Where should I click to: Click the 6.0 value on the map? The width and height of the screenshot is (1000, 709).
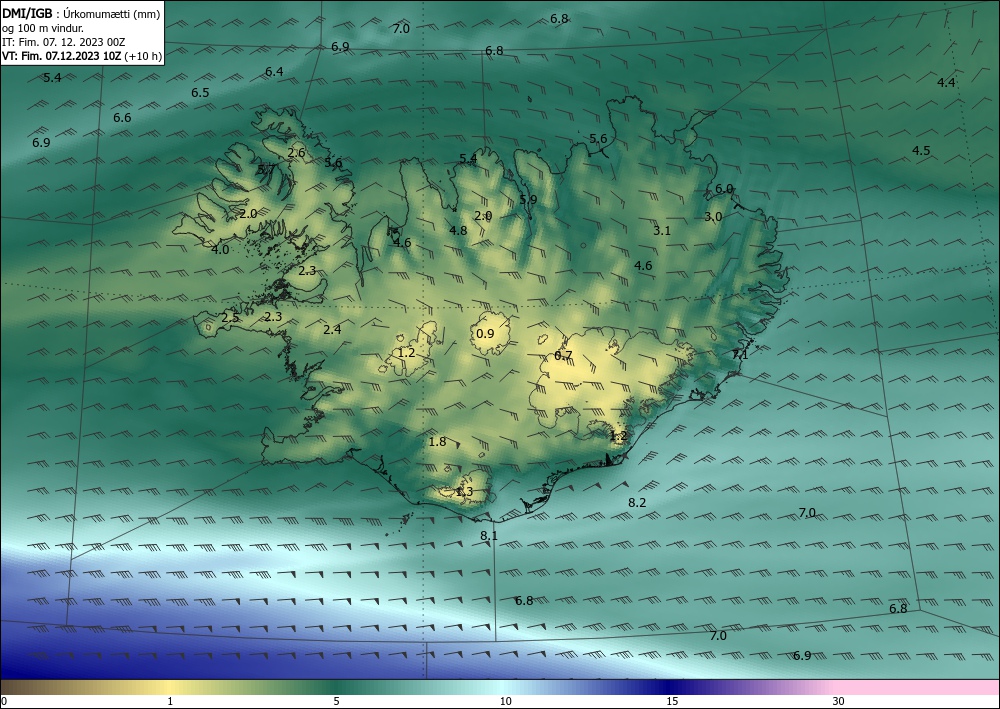(x=724, y=189)
